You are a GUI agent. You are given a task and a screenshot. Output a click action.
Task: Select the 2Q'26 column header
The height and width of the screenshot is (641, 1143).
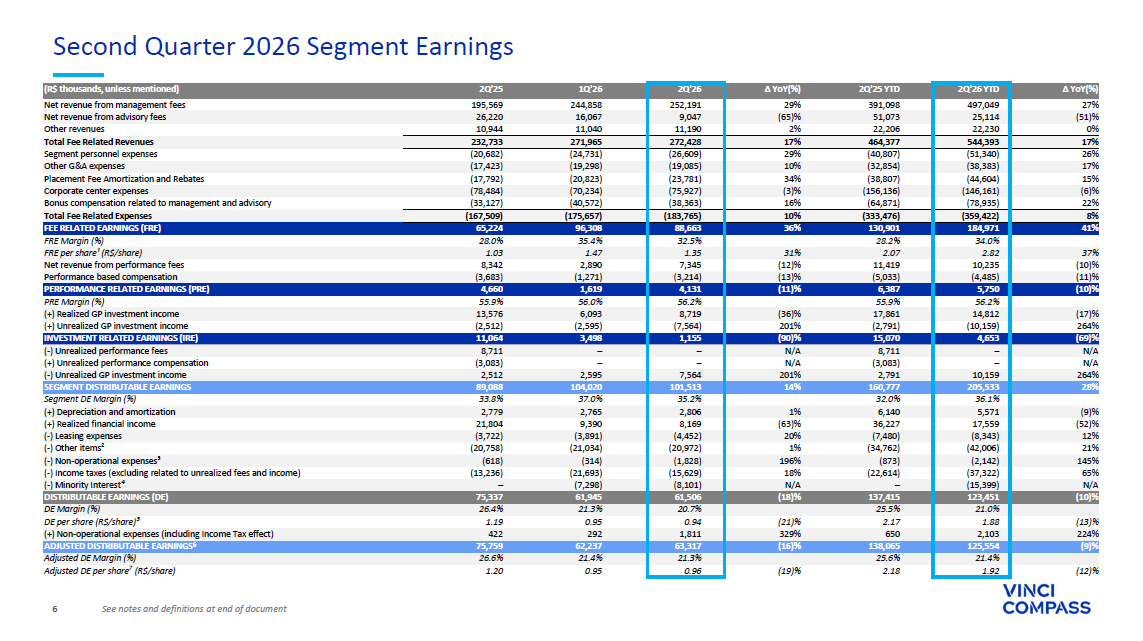point(689,89)
